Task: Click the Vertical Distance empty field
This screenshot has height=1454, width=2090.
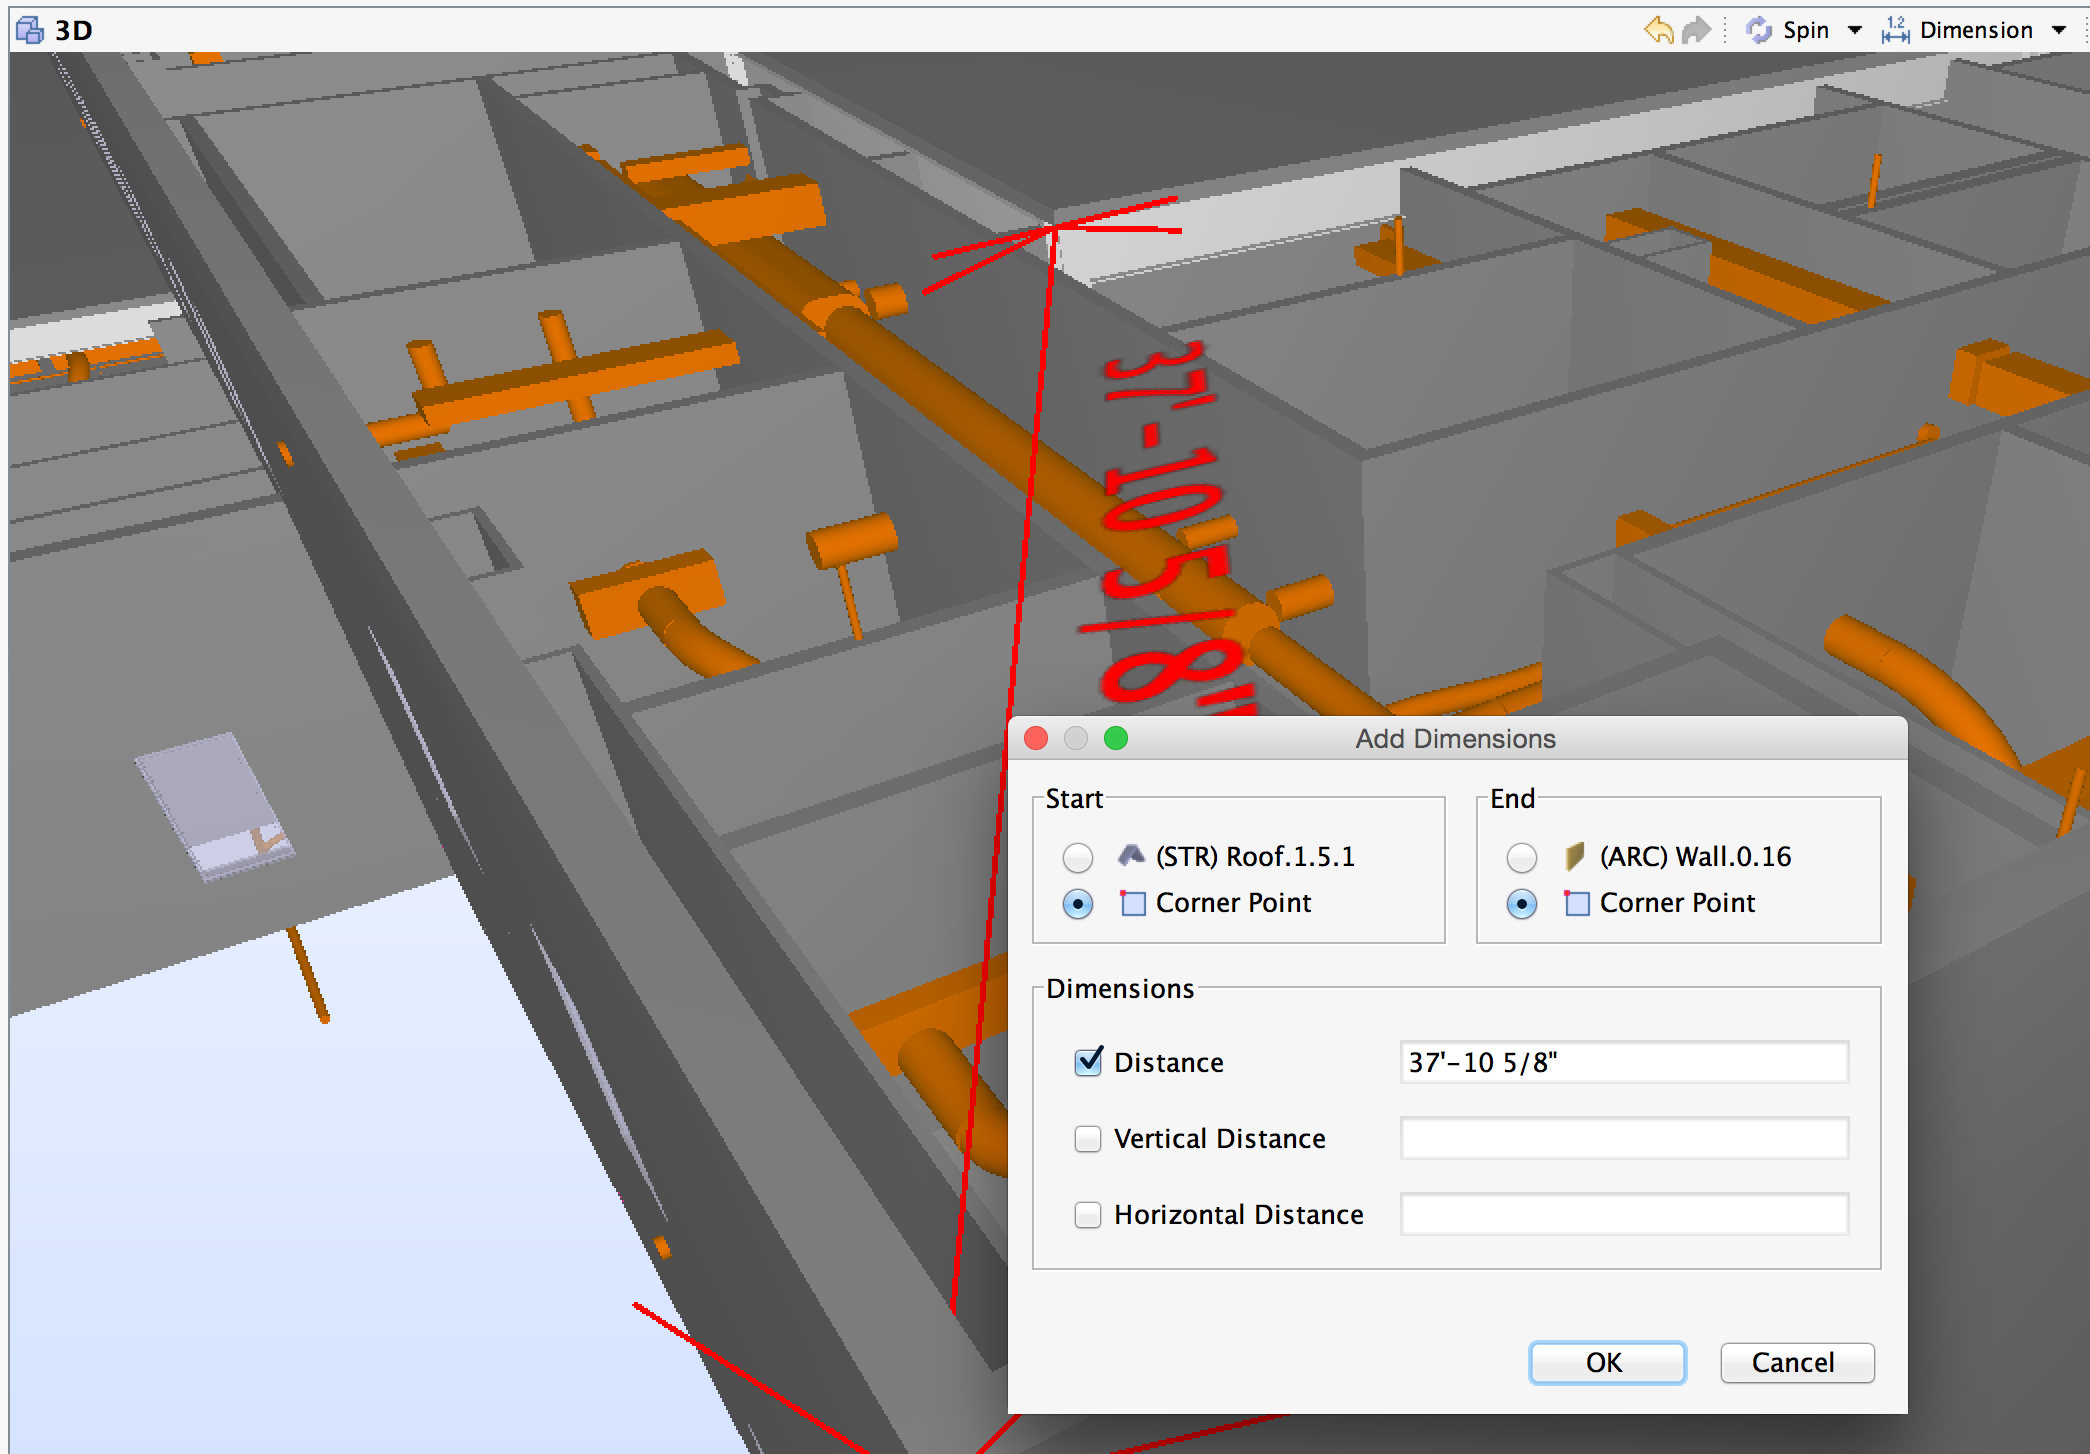Action: pos(1624,1139)
